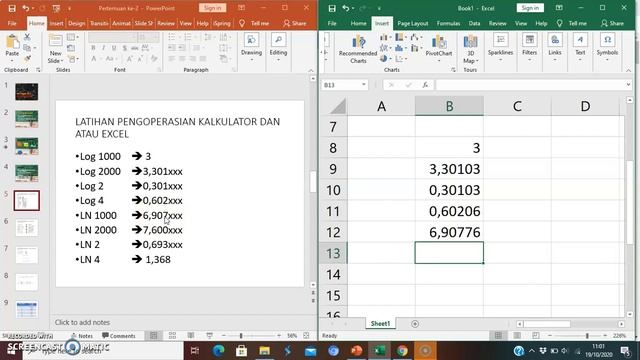Open Recommended Charts in Excel
640x360 pixels.
click(358, 49)
